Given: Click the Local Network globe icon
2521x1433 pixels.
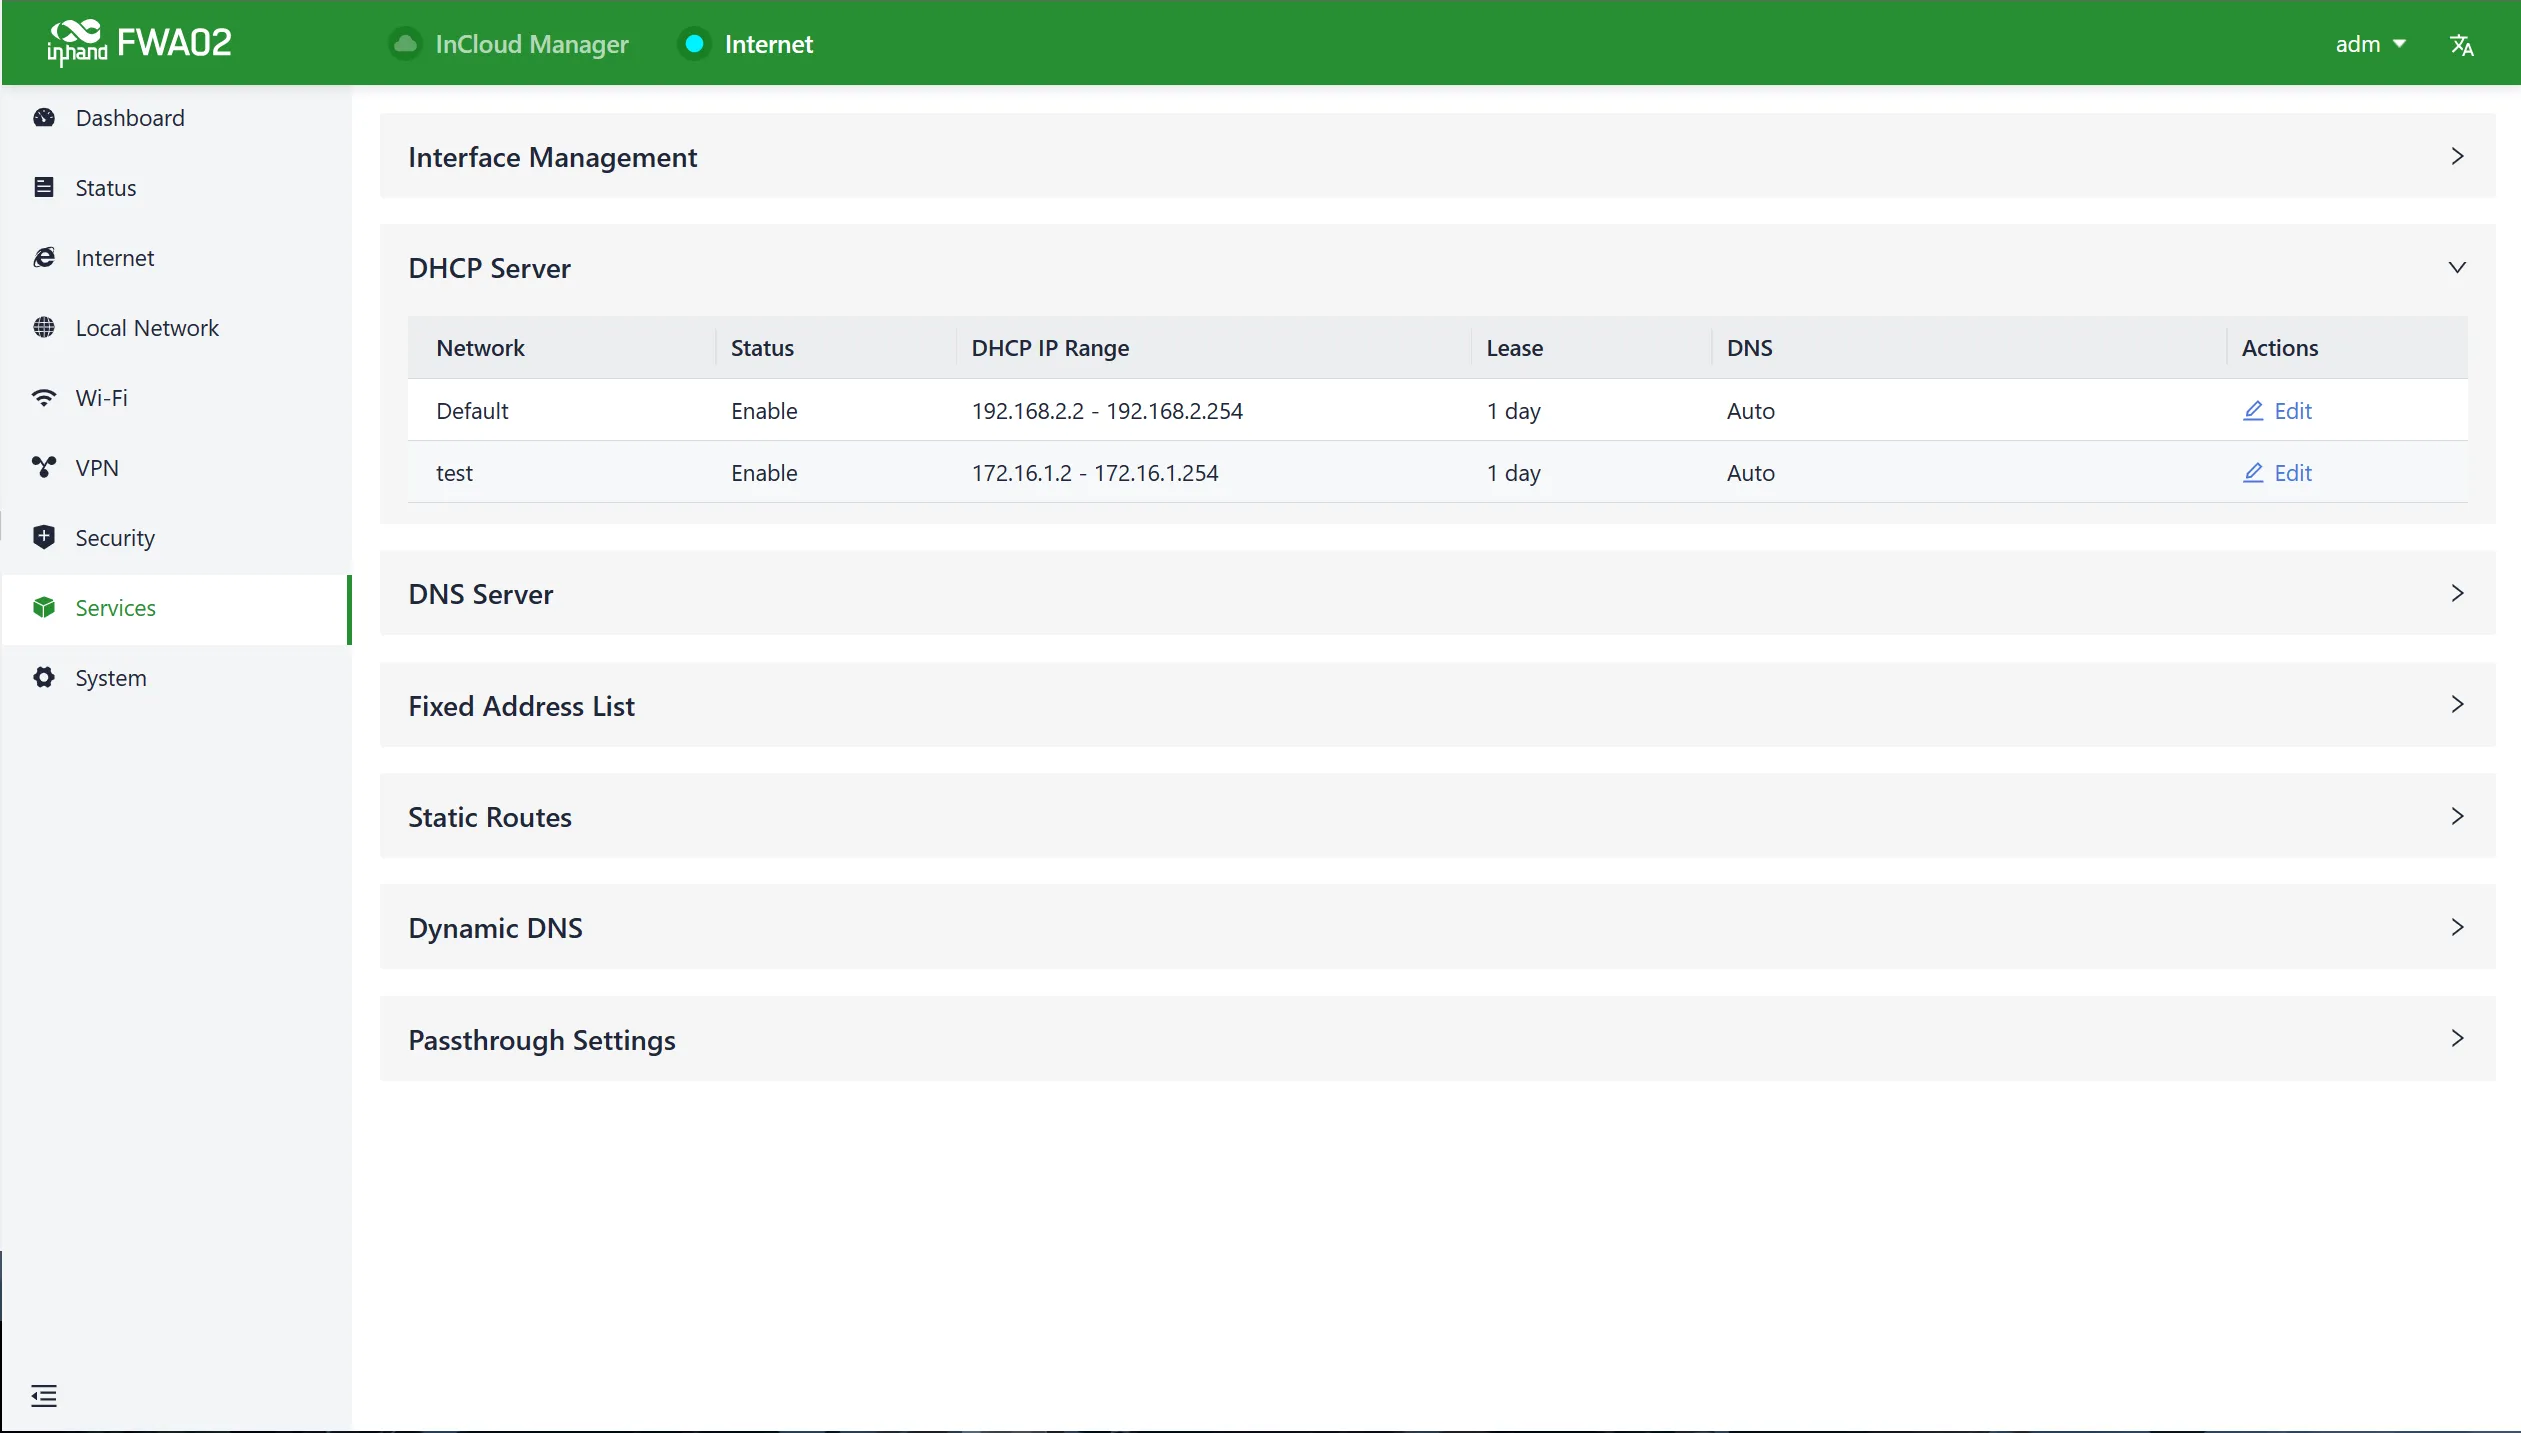Looking at the screenshot, I should pos(44,328).
